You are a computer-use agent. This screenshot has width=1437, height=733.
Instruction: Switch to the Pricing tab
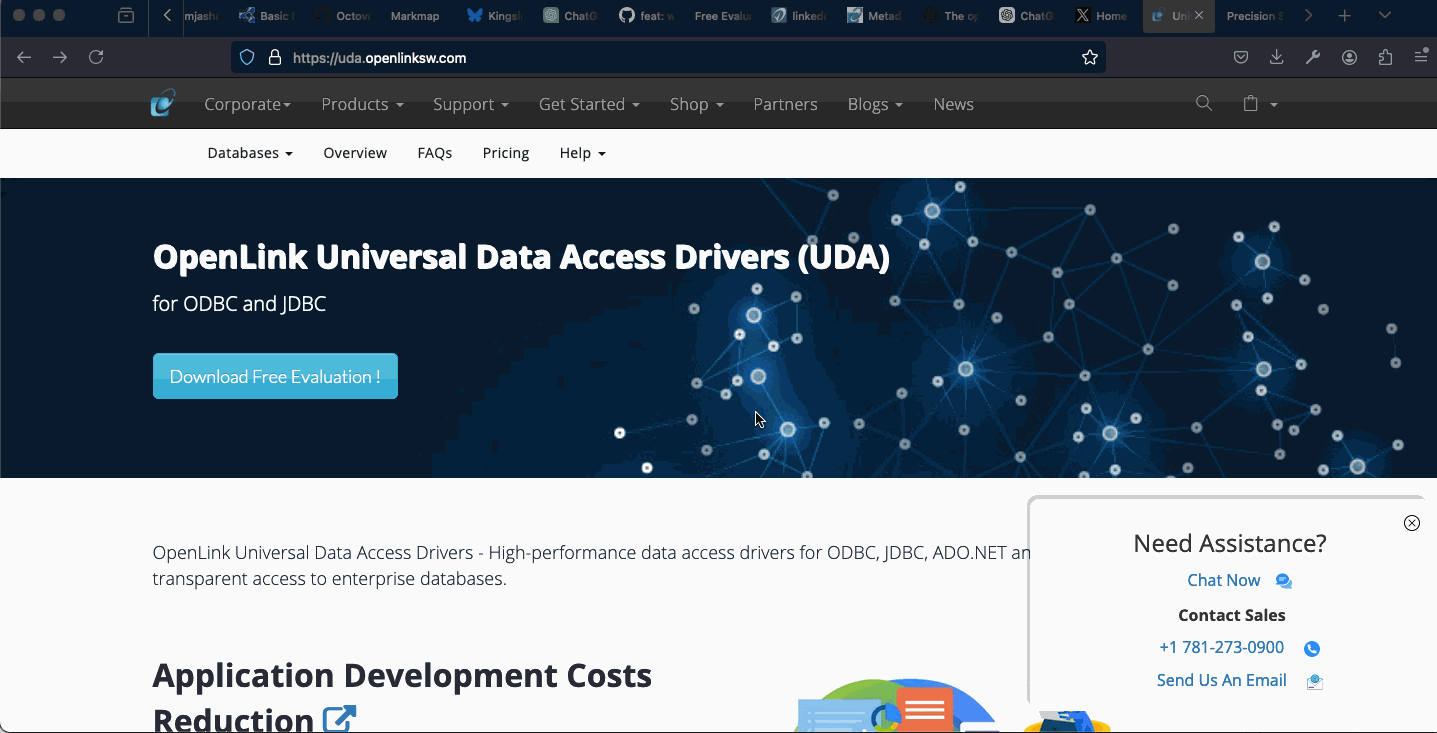coord(505,152)
